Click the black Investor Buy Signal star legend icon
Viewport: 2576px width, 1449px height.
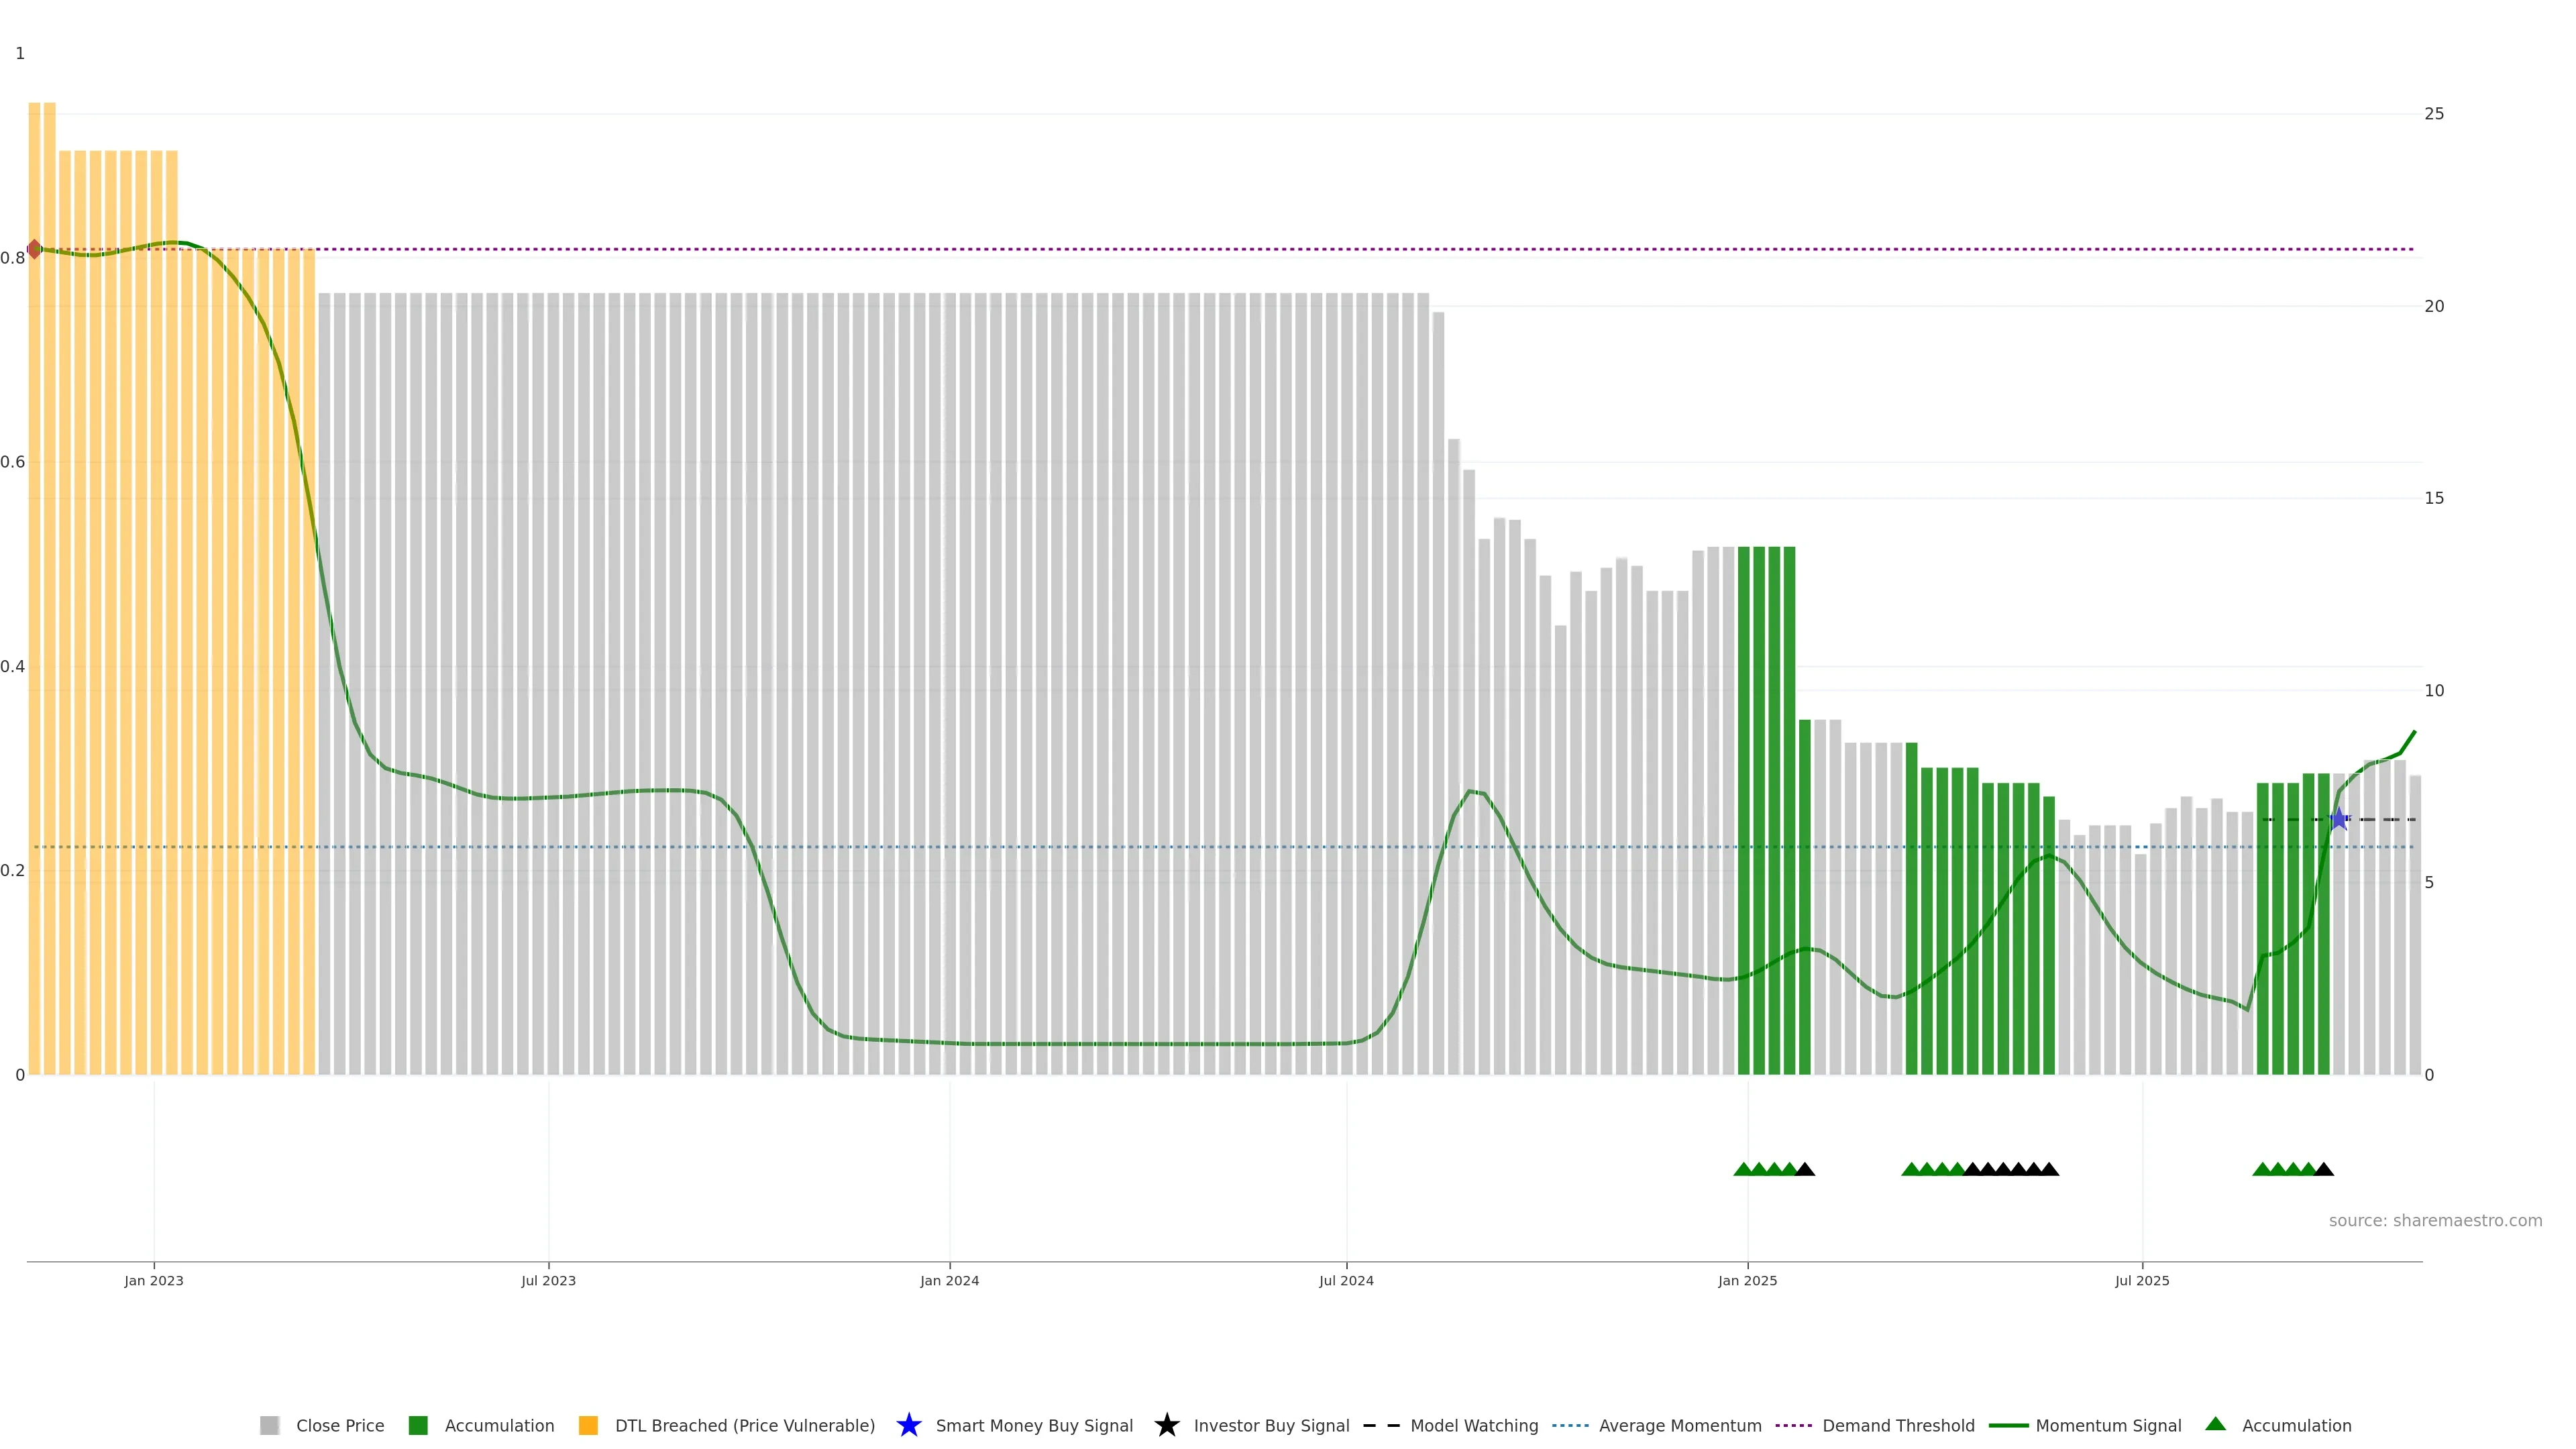[x=1166, y=1425]
